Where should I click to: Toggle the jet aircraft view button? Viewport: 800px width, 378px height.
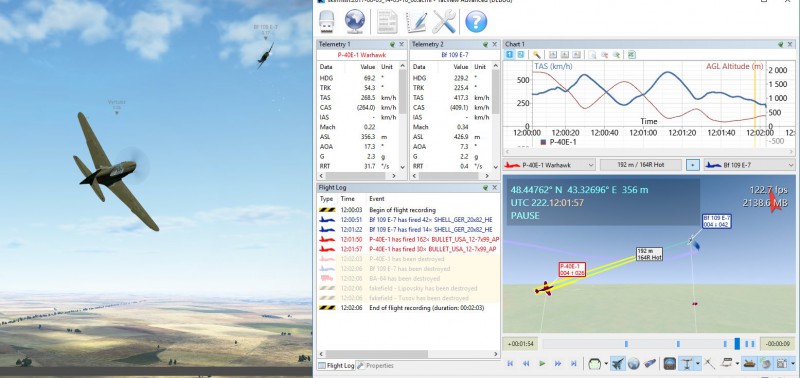tap(617, 363)
